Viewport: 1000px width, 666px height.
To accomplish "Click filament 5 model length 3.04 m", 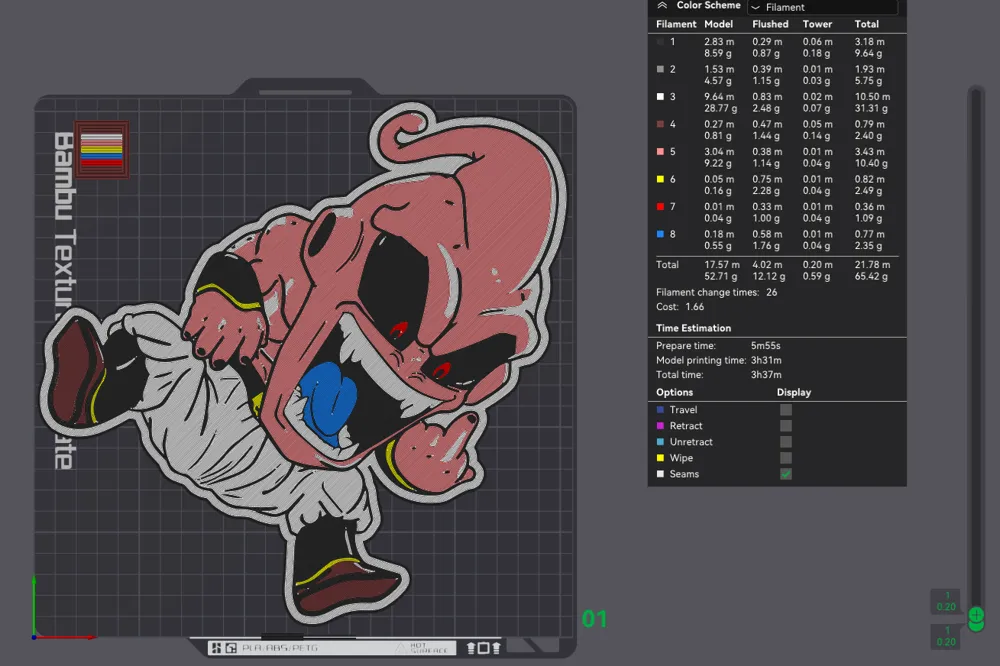I will pos(719,152).
